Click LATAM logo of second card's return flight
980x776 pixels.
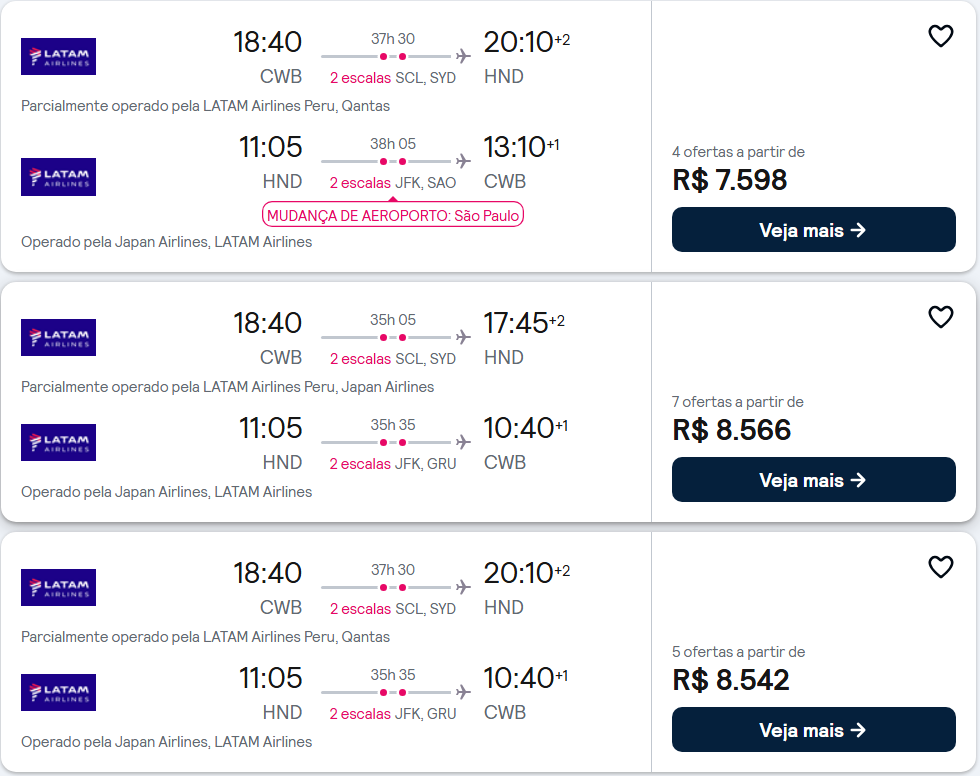(59, 442)
